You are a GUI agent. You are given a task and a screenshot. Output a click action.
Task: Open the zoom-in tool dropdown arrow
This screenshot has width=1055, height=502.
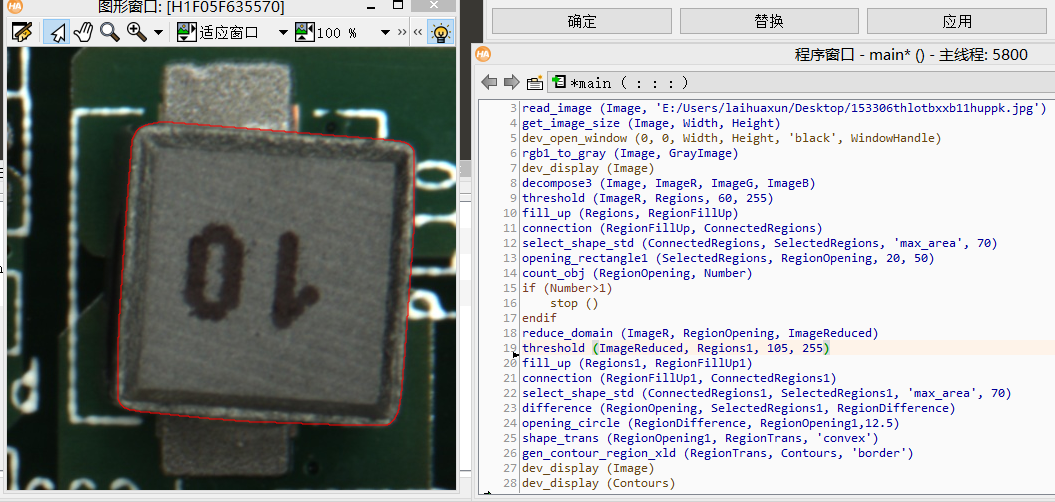(160, 32)
